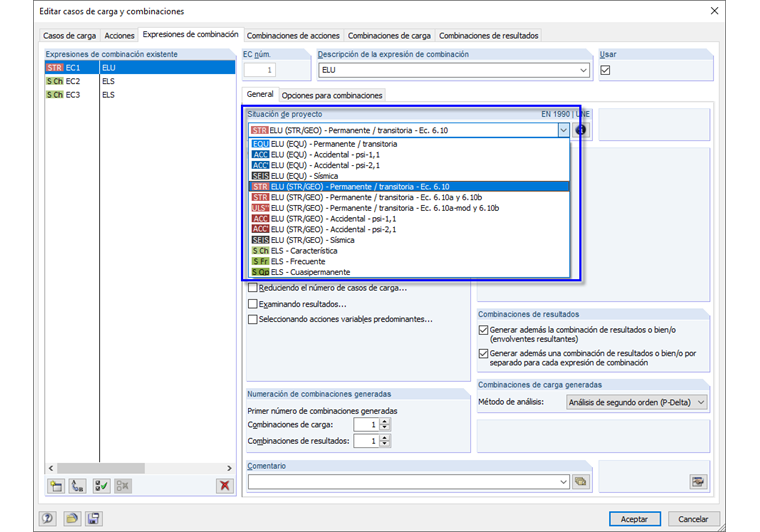
Task: Click the Cancelar button
Action: (693, 519)
